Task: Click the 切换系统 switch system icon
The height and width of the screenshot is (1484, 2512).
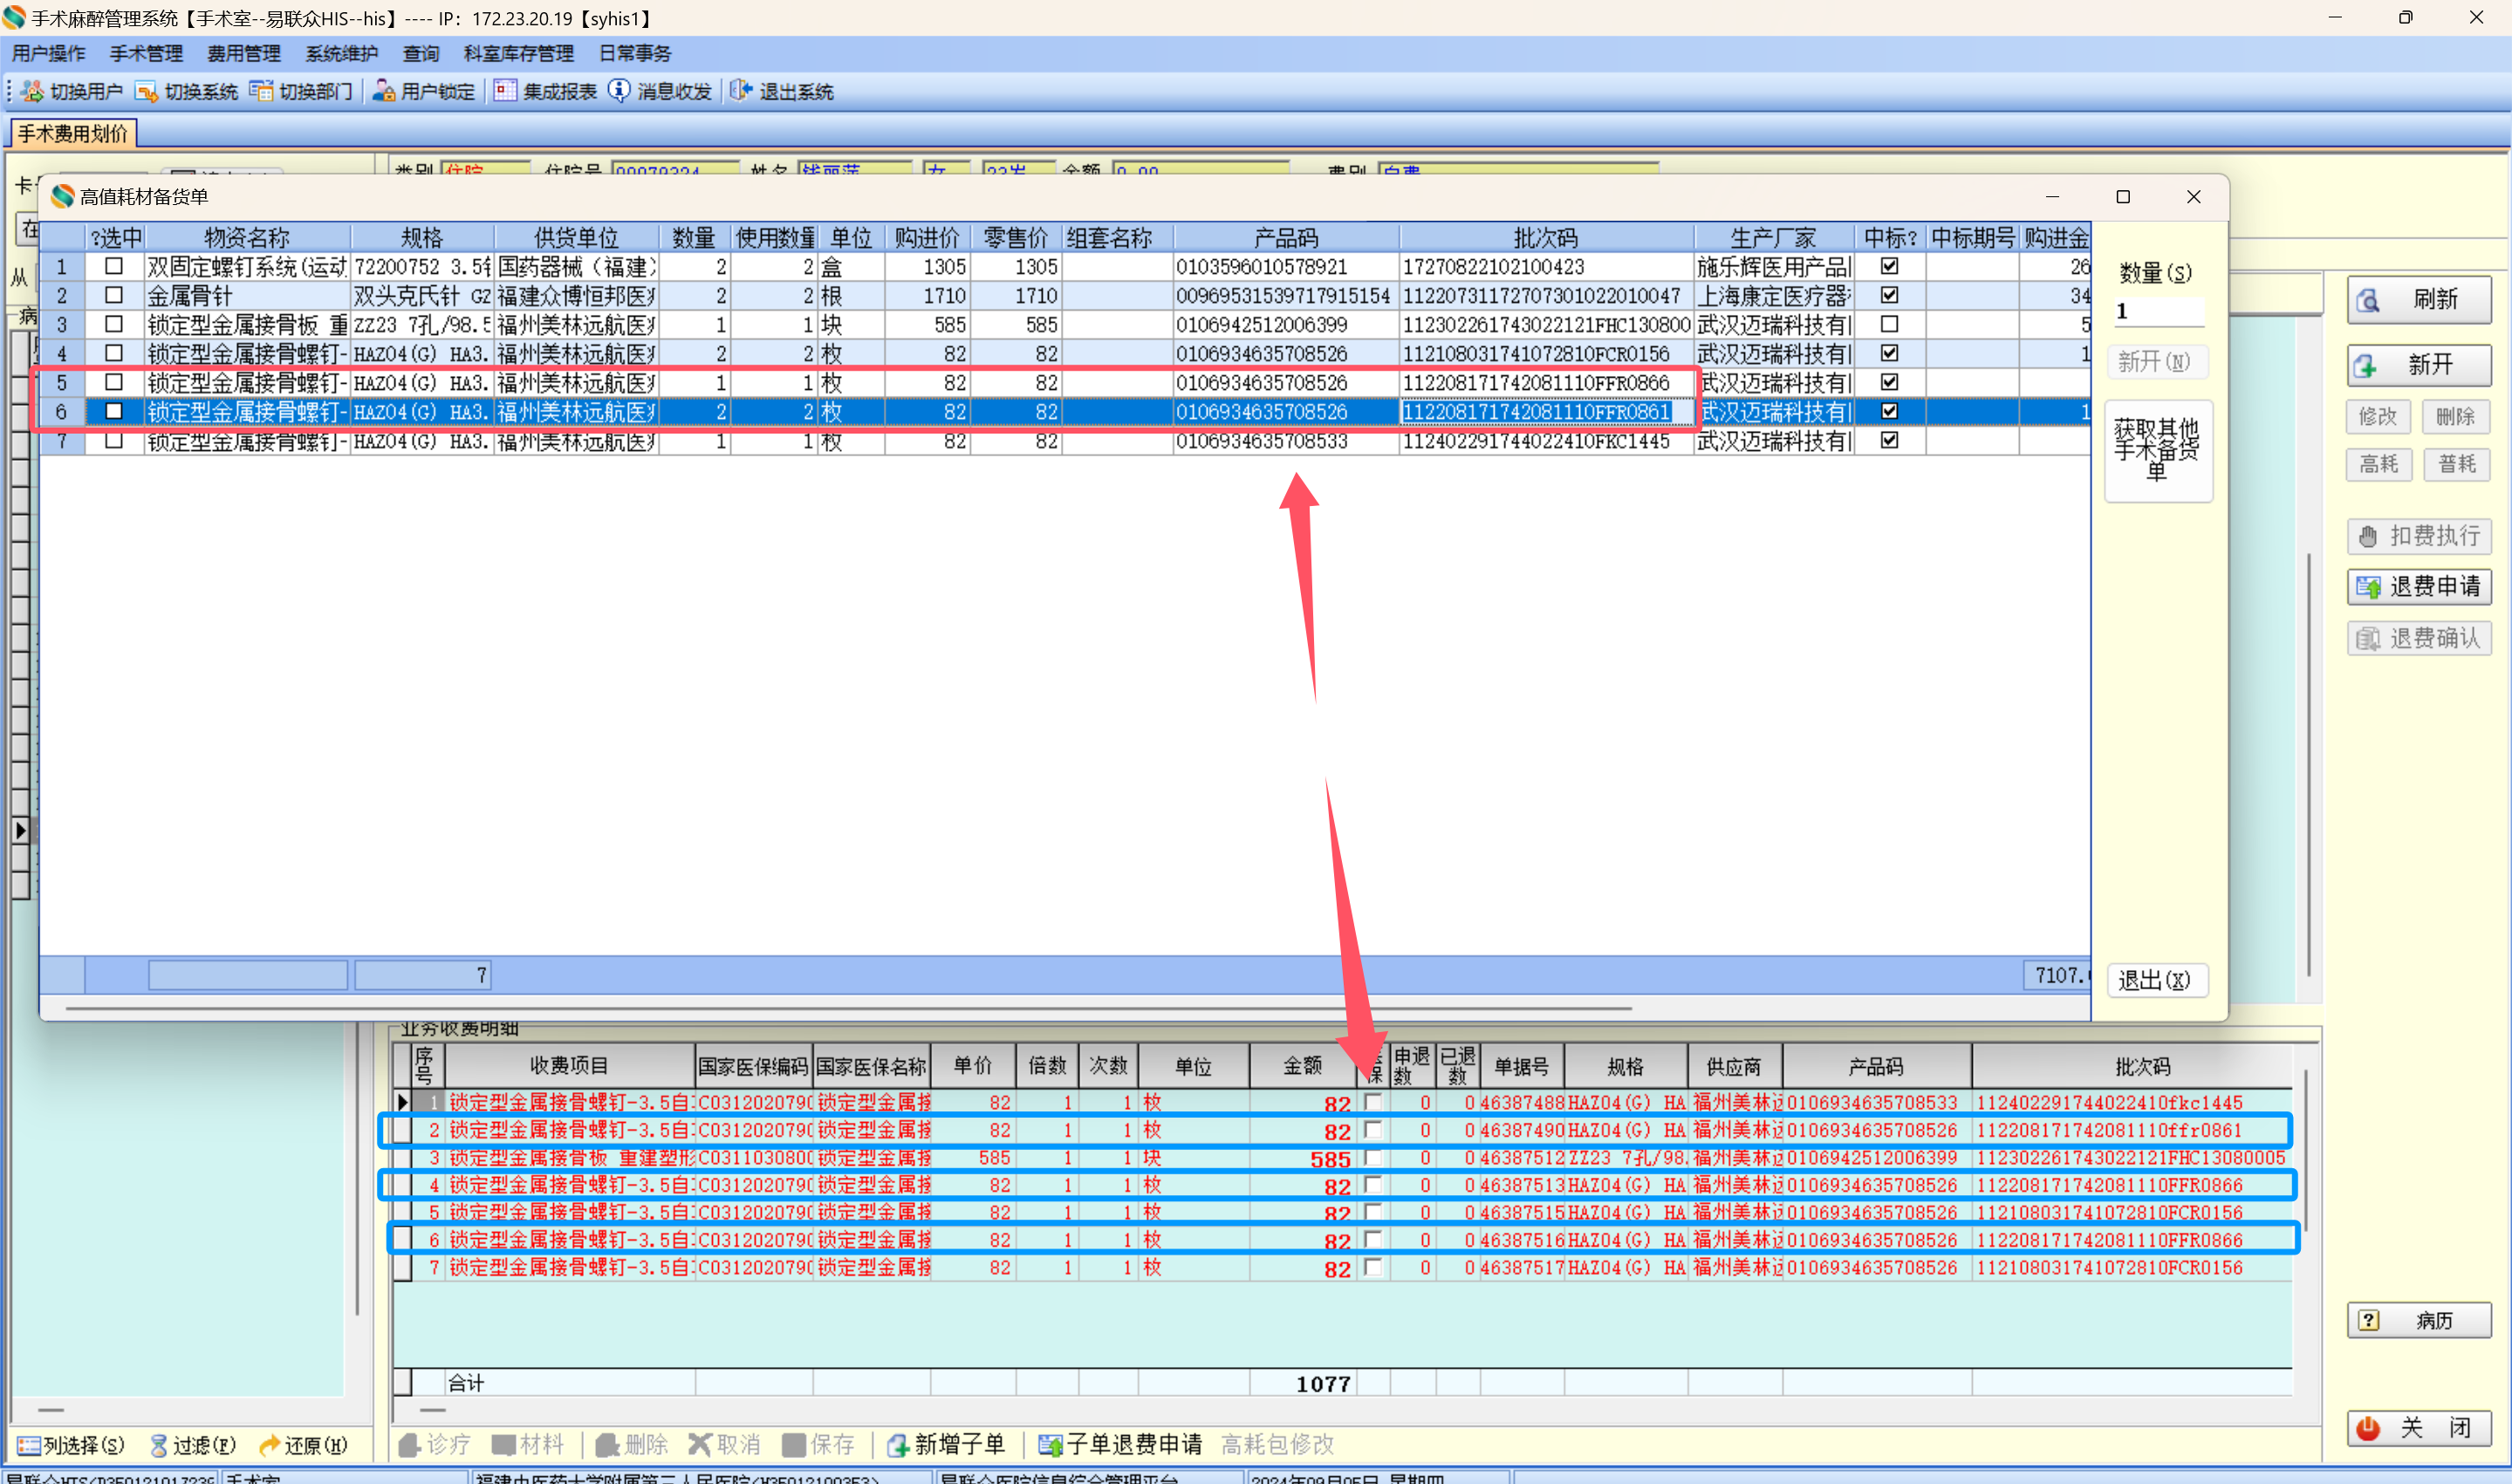Action: [x=146, y=91]
